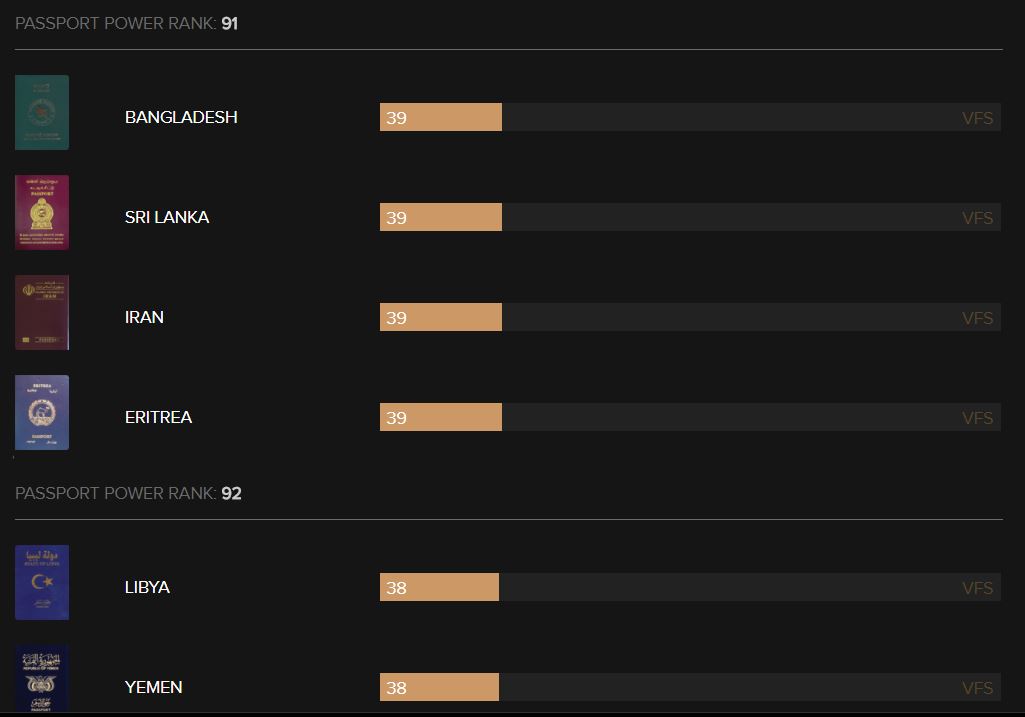1025x717 pixels.
Task: Click the VFS link in Eritrea row
Action: [x=977, y=418]
